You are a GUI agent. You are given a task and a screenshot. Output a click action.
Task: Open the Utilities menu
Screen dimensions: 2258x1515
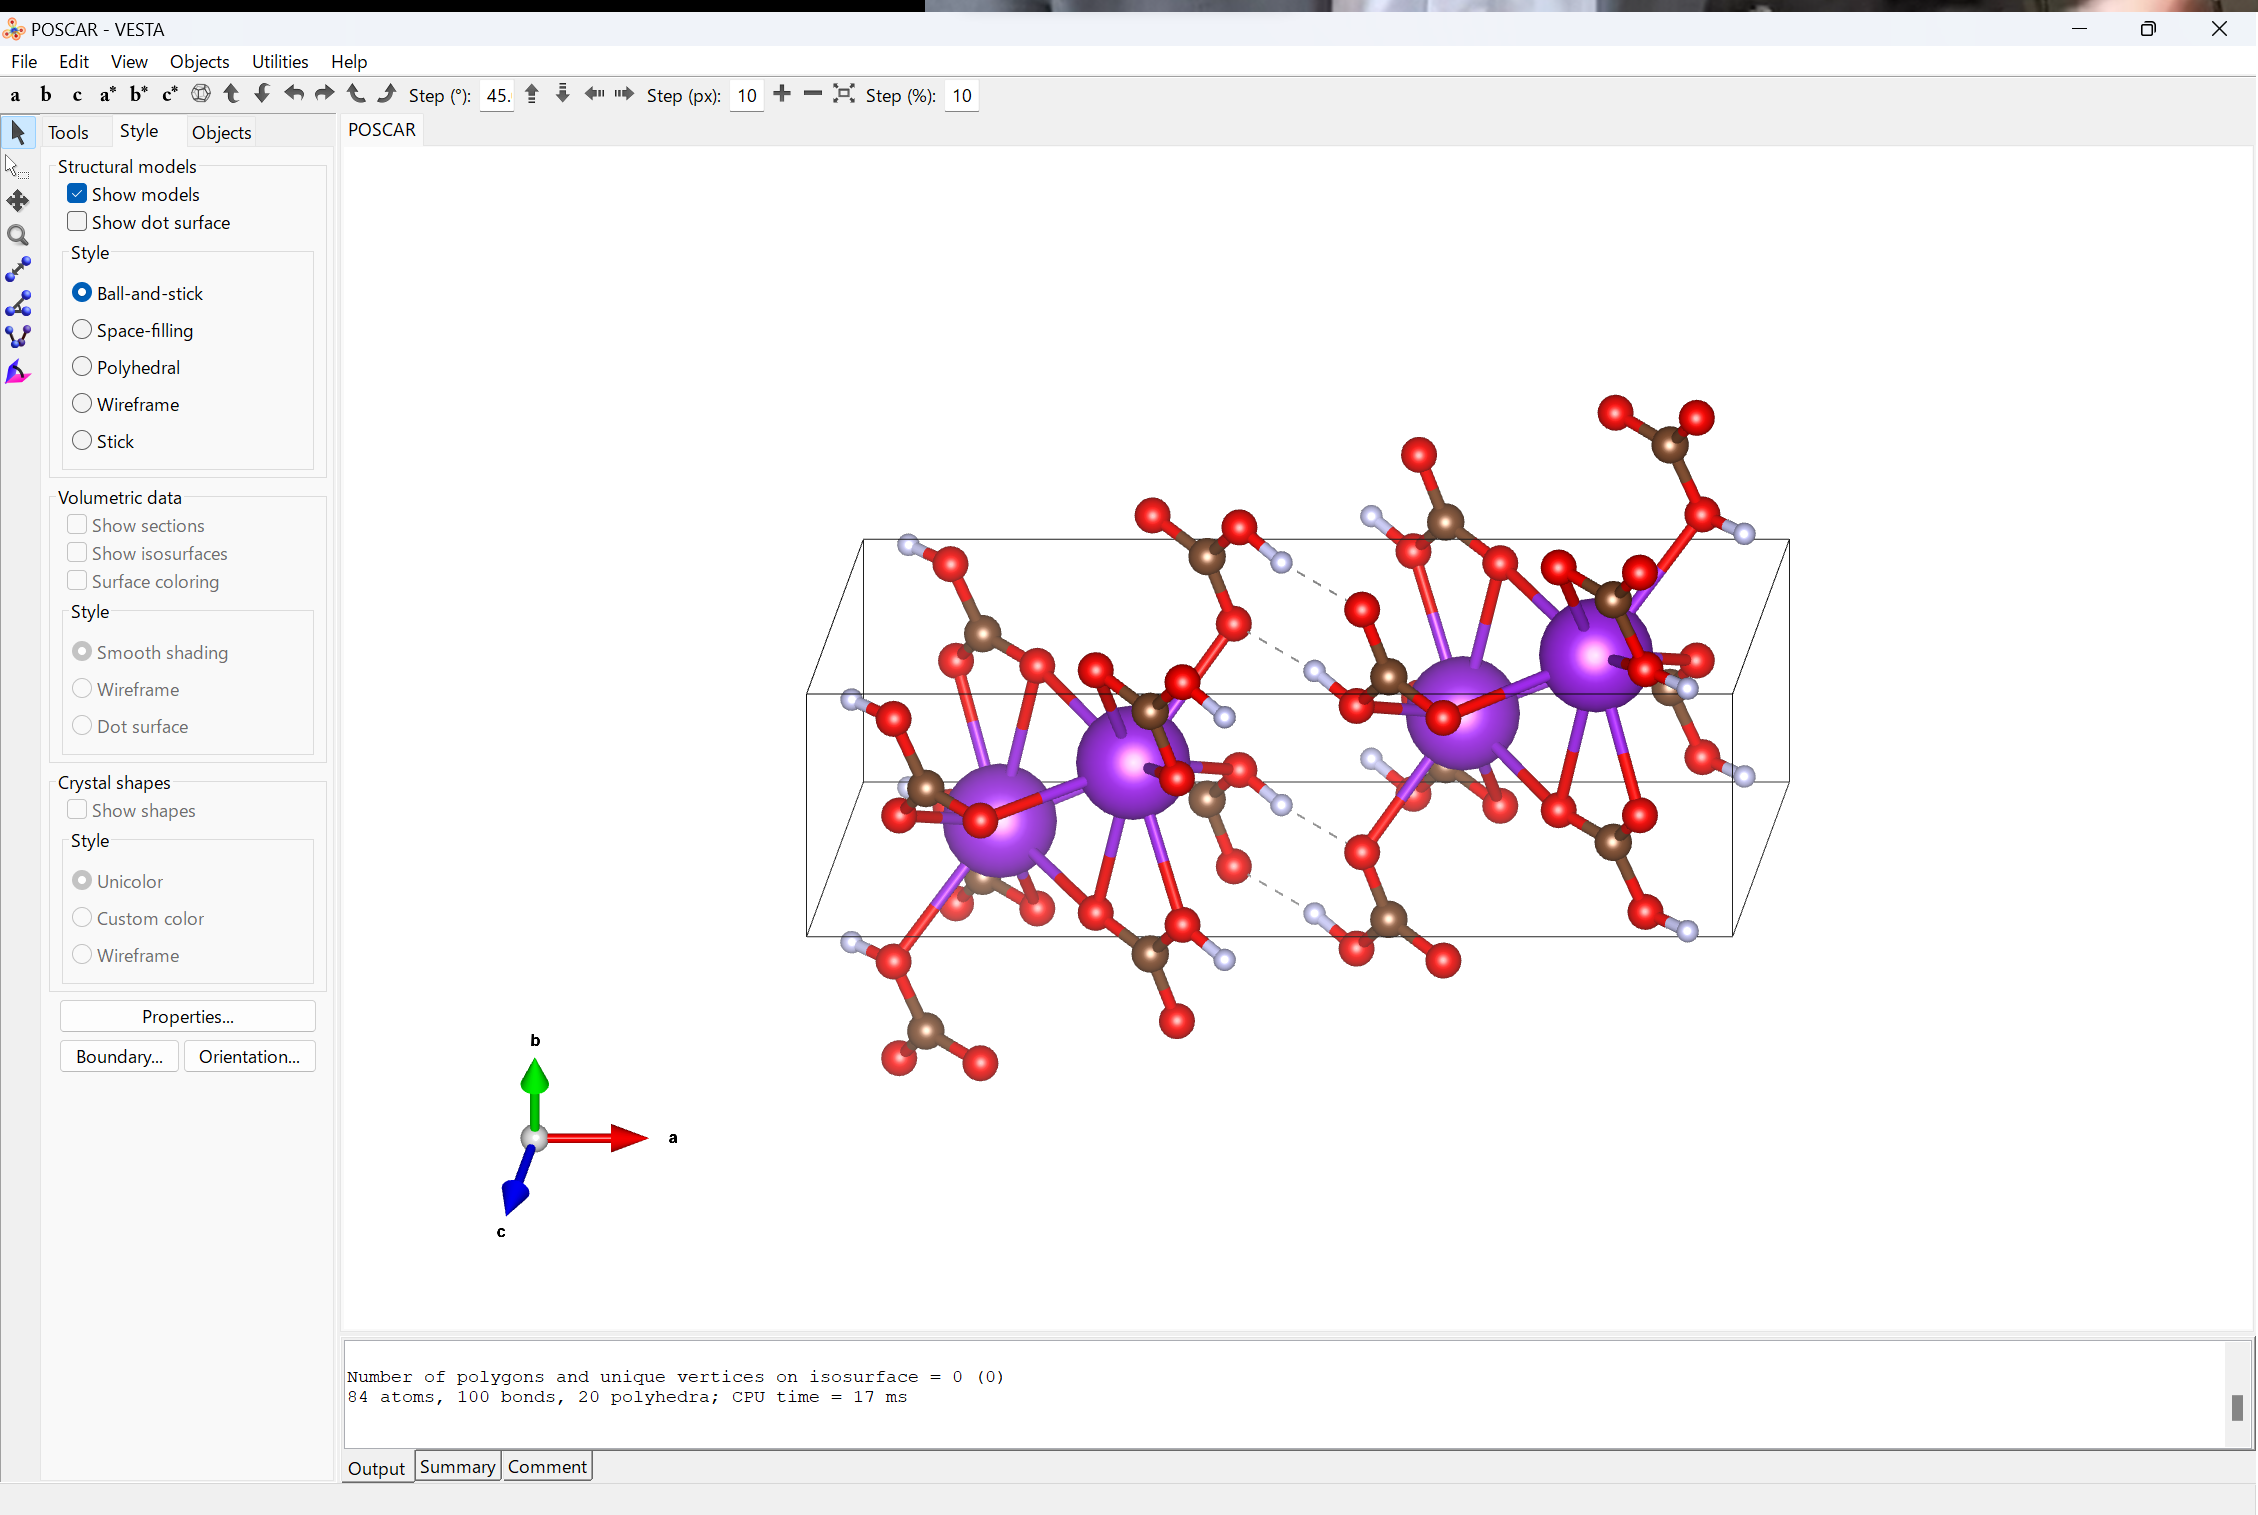(x=280, y=62)
